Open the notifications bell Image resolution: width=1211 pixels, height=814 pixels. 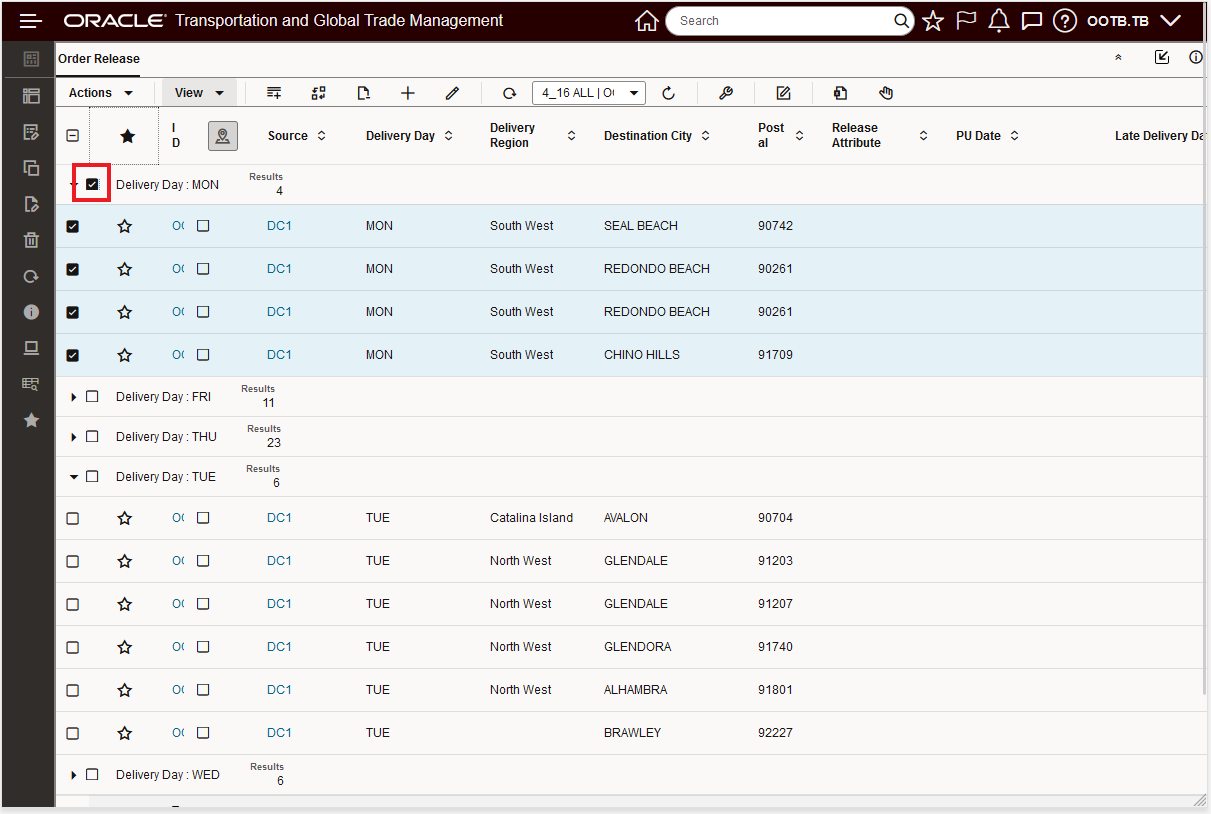pos(998,21)
